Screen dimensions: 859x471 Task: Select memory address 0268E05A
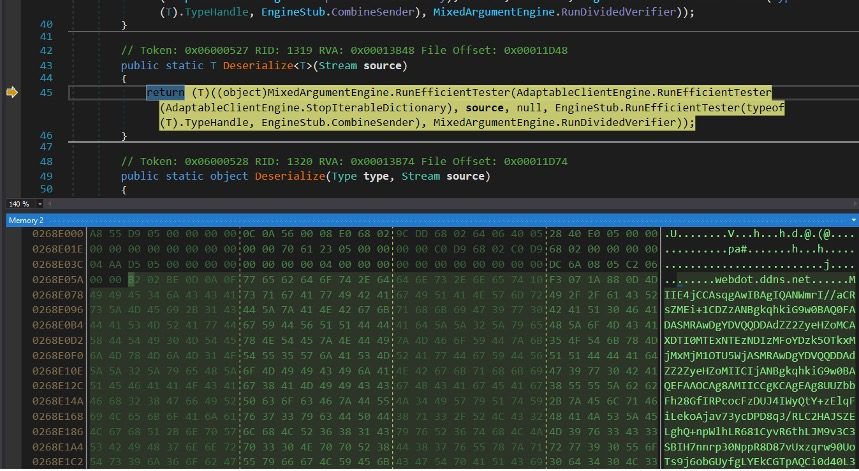click(58, 280)
